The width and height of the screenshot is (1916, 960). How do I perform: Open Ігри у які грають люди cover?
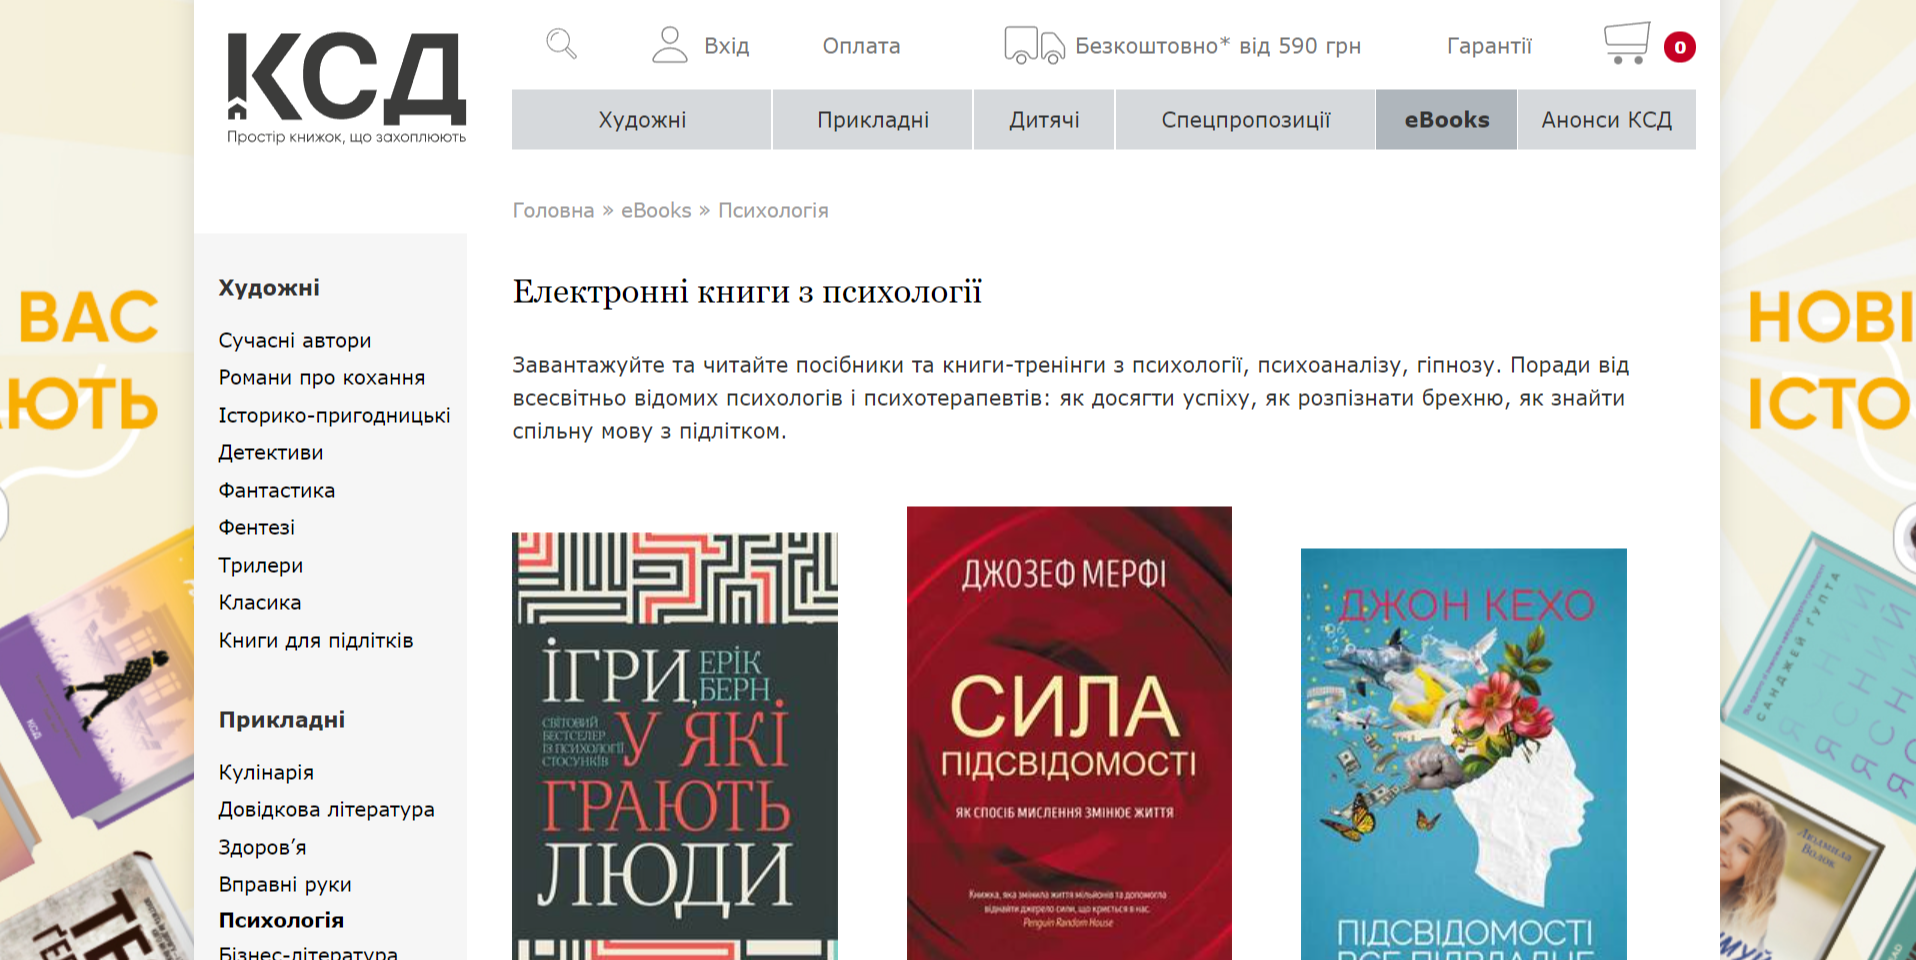[675, 746]
